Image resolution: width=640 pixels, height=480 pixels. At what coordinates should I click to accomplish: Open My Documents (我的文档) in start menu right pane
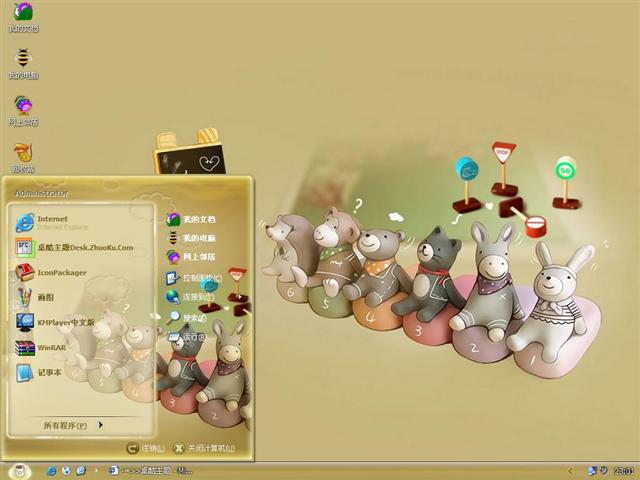[191, 219]
